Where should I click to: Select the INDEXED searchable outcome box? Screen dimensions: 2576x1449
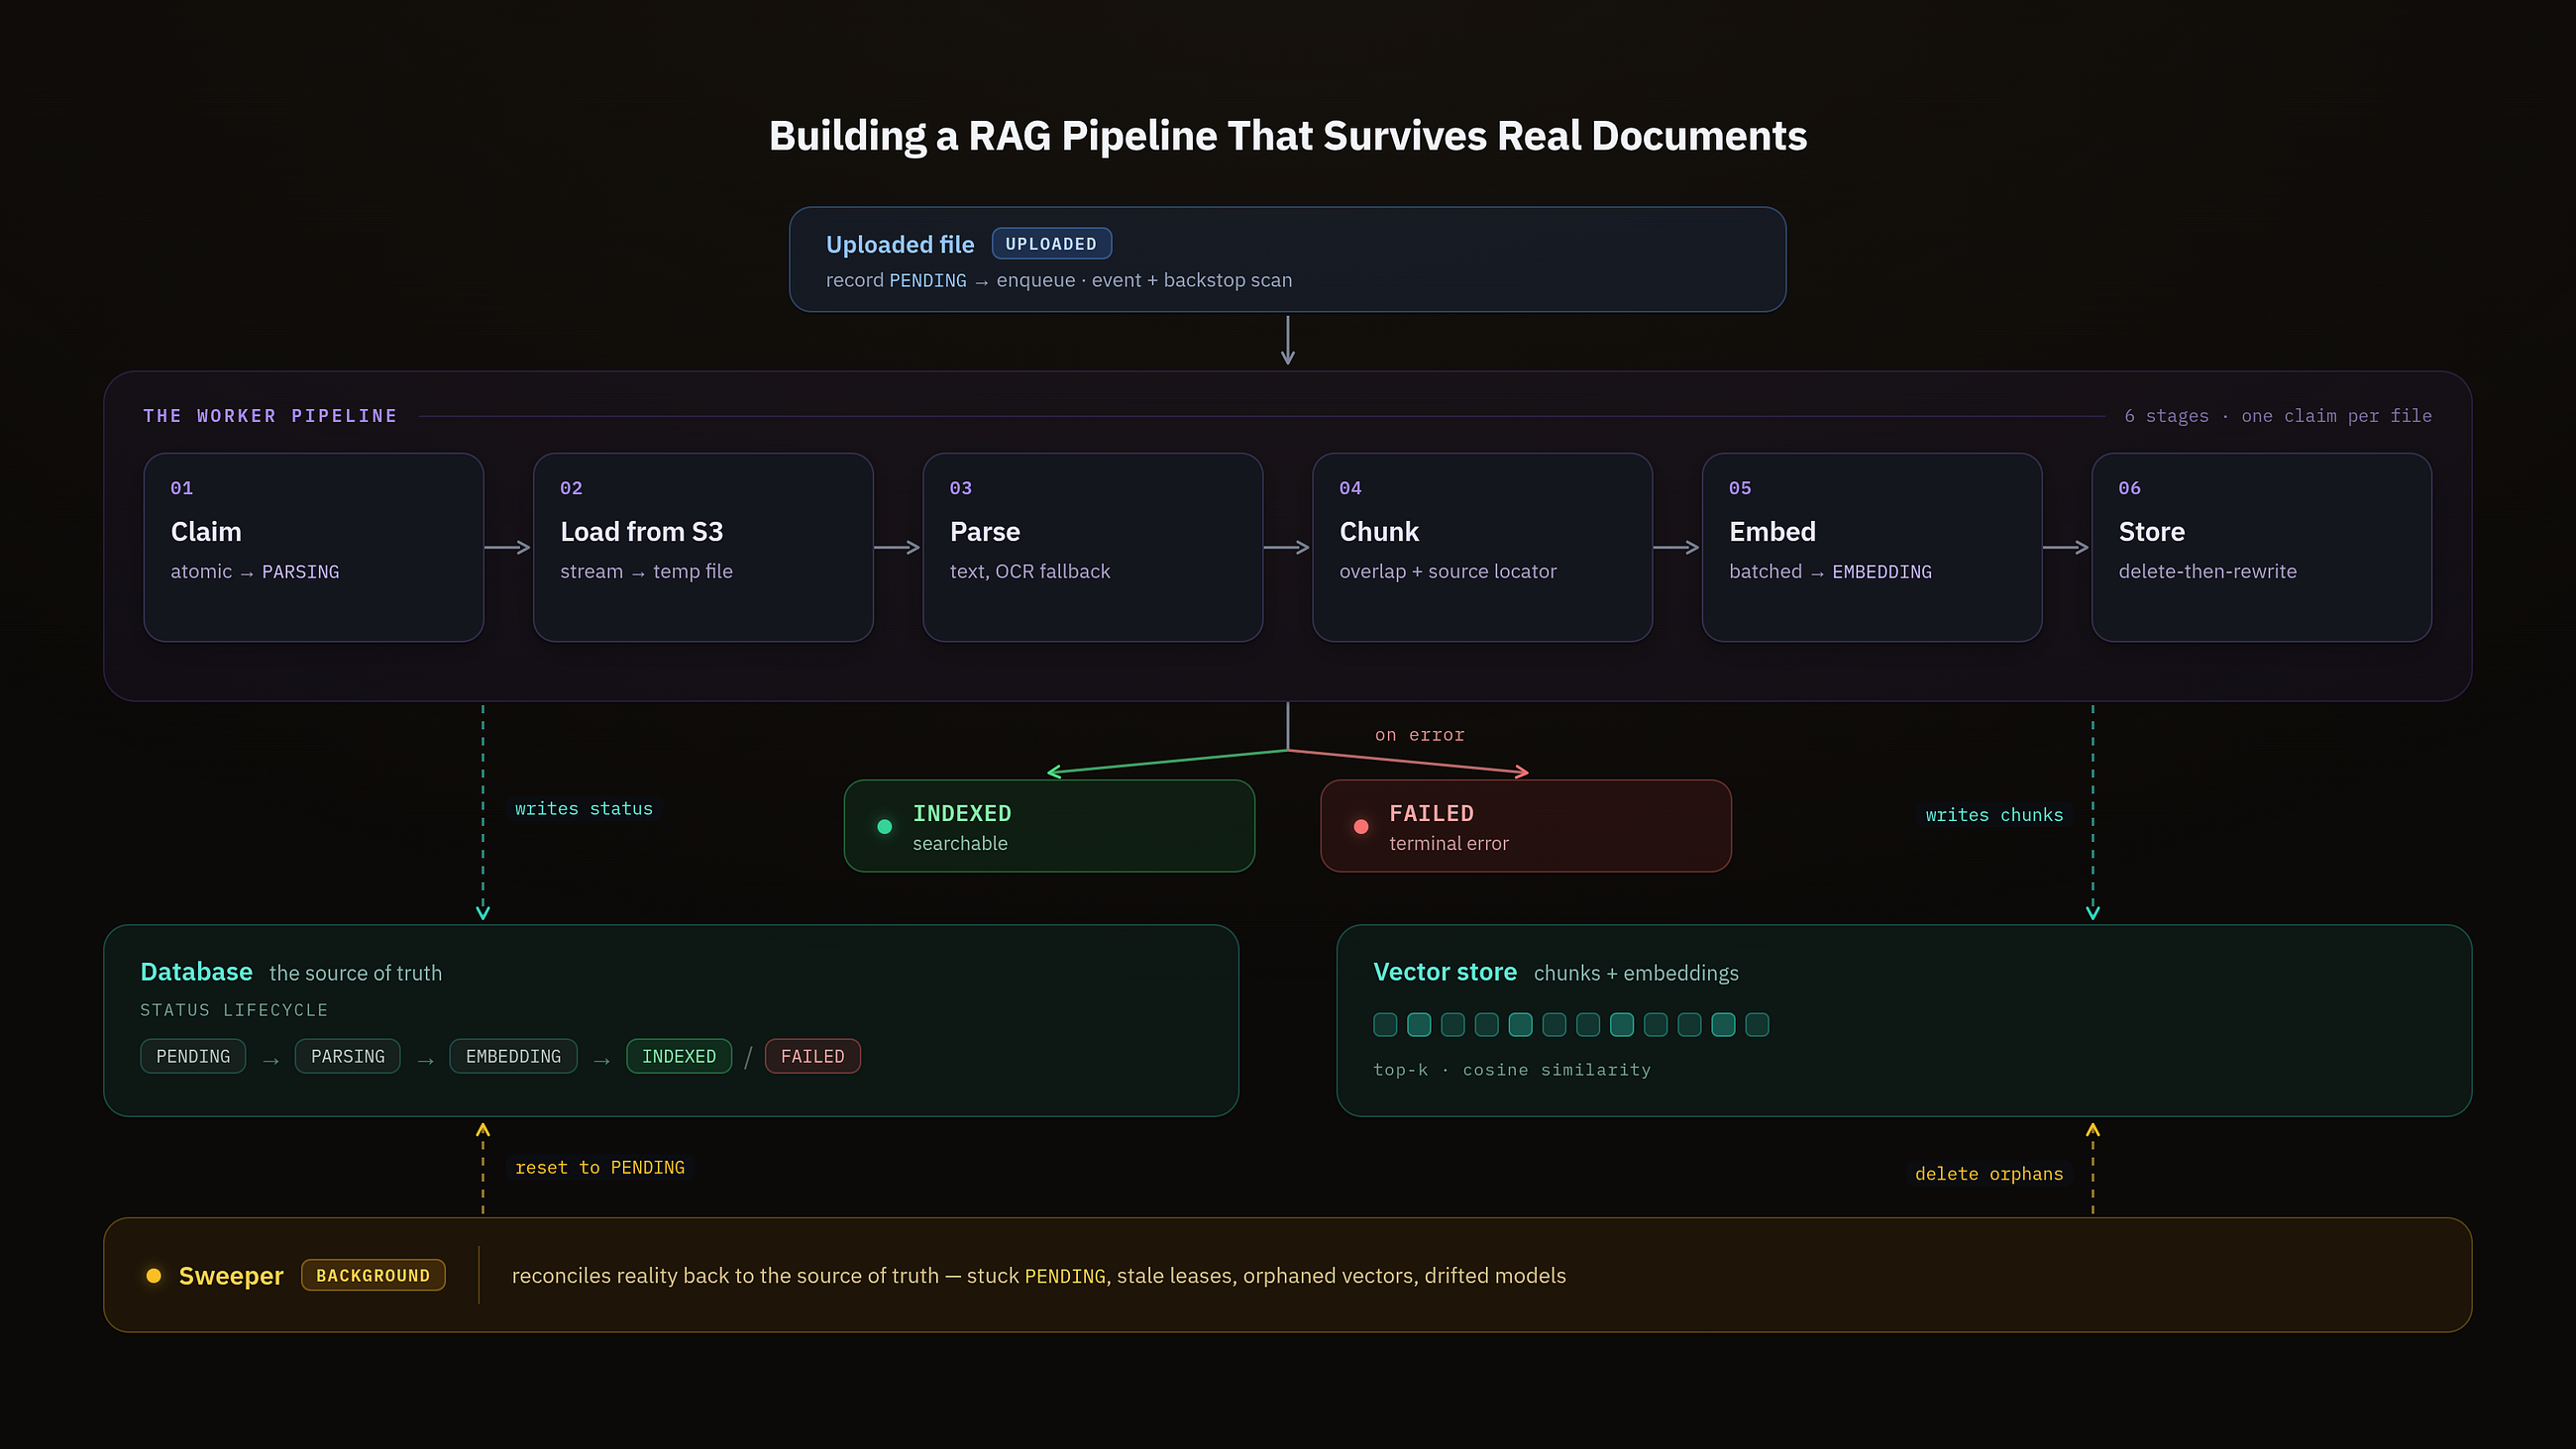coord(1049,826)
